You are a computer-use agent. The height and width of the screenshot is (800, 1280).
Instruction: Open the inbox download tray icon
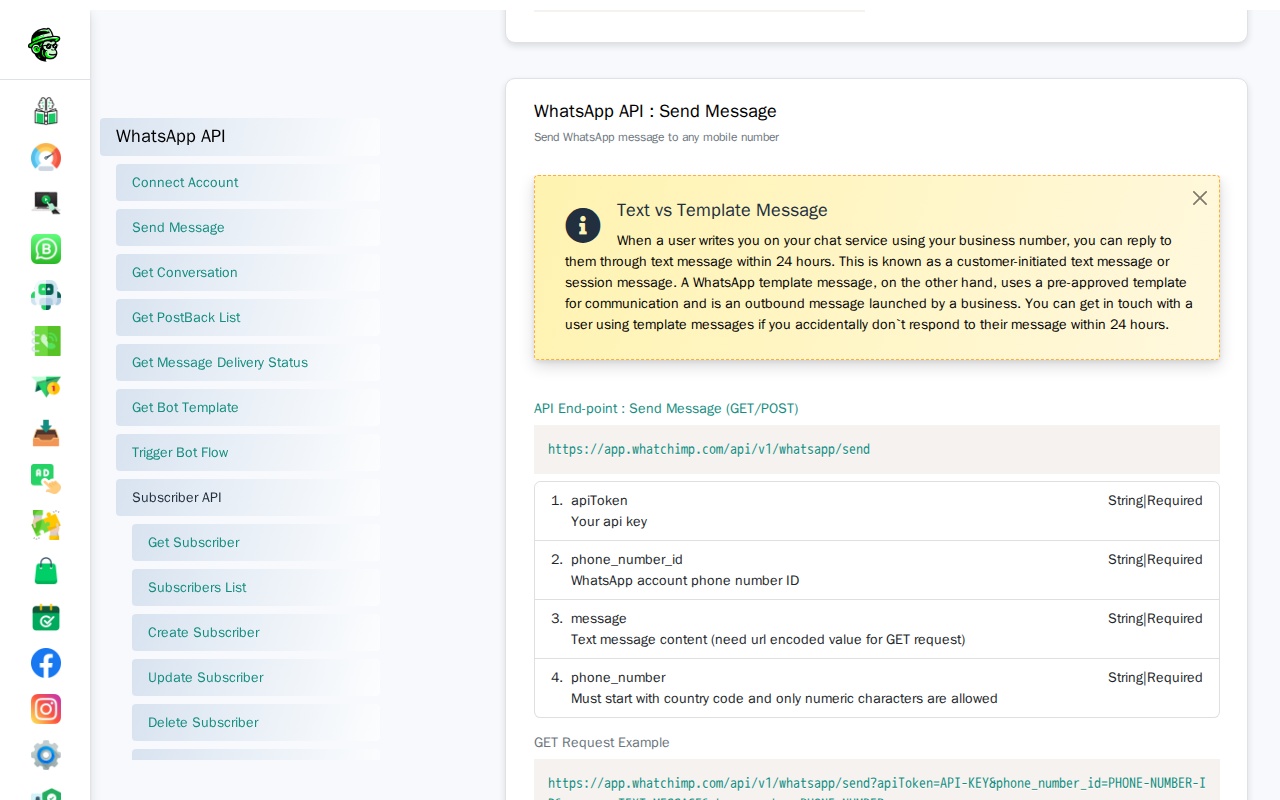46,433
